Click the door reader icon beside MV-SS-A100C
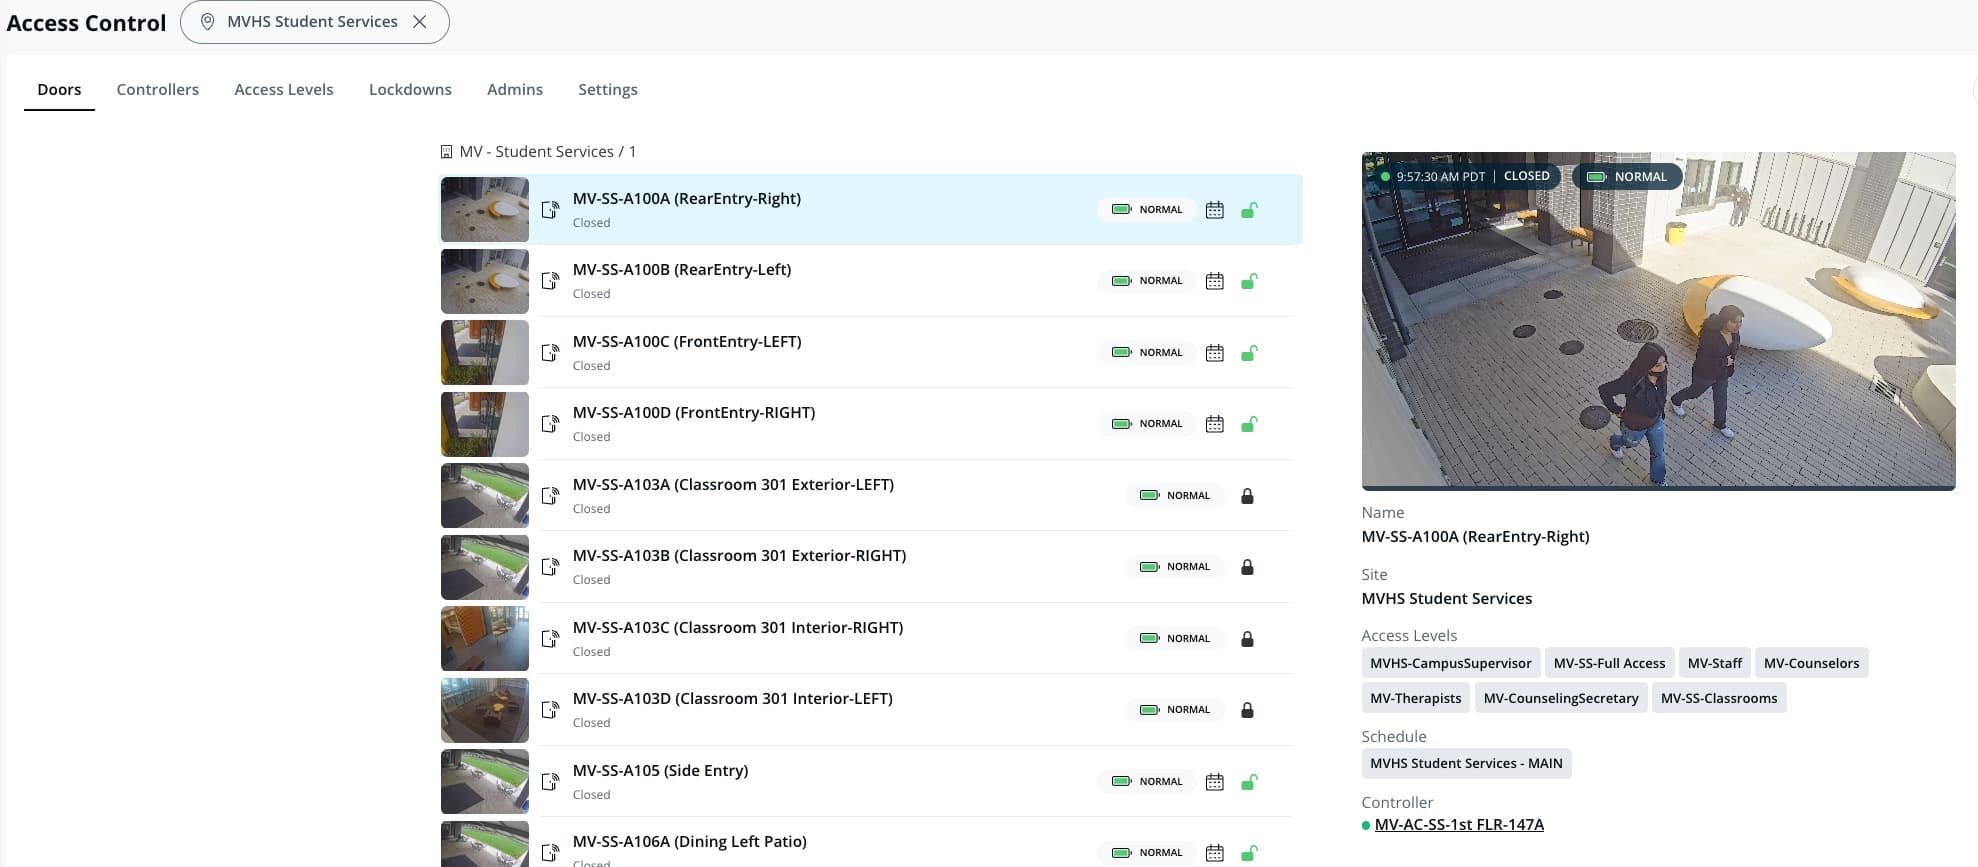Image resolution: width=1978 pixels, height=867 pixels. click(550, 353)
